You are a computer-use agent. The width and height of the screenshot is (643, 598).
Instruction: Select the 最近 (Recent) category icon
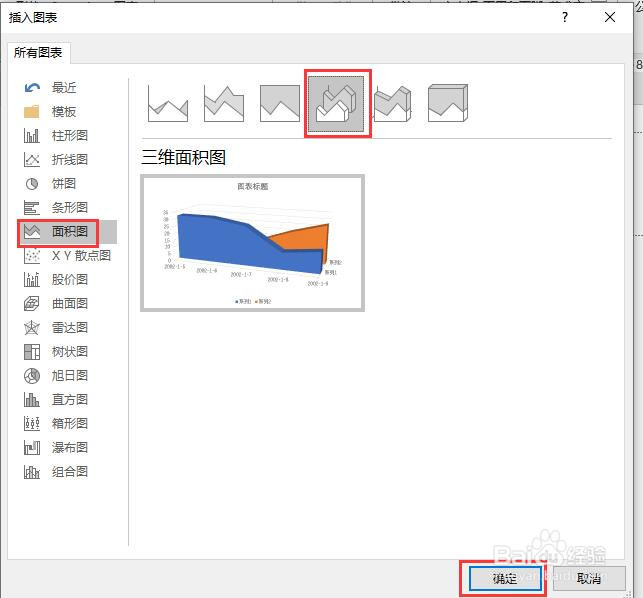pyautogui.click(x=32, y=88)
